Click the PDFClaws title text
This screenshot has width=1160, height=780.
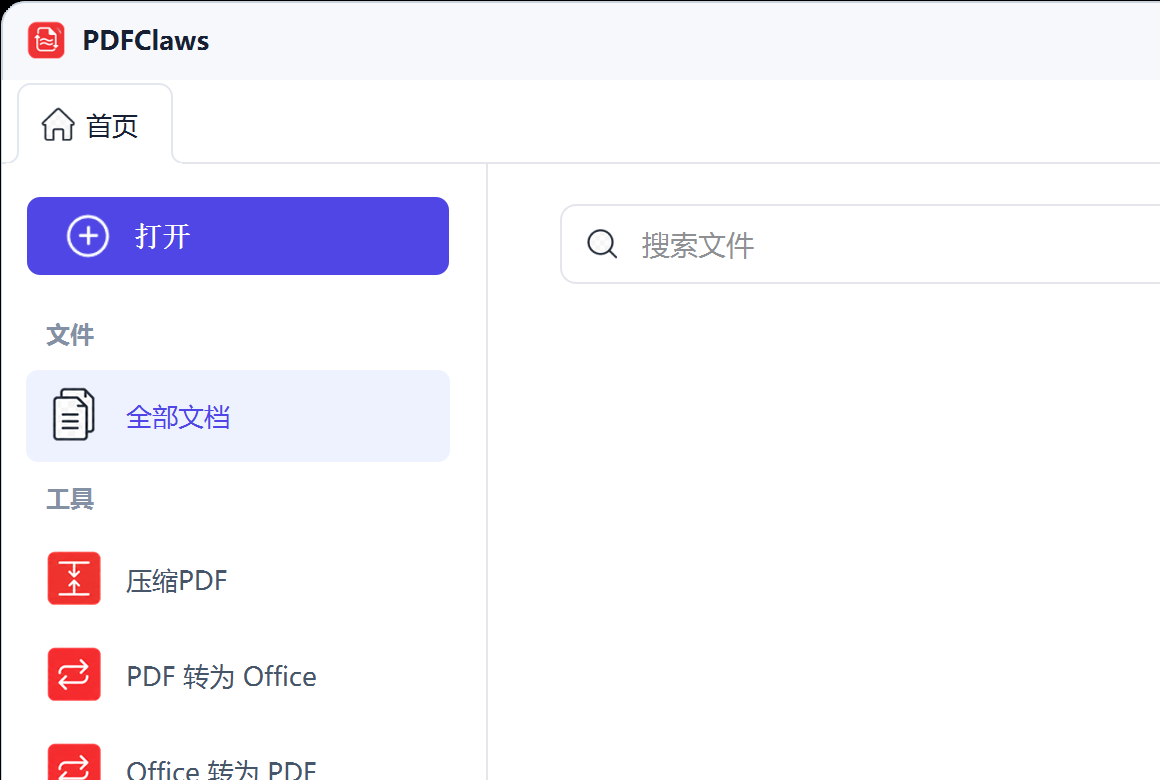coord(146,41)
